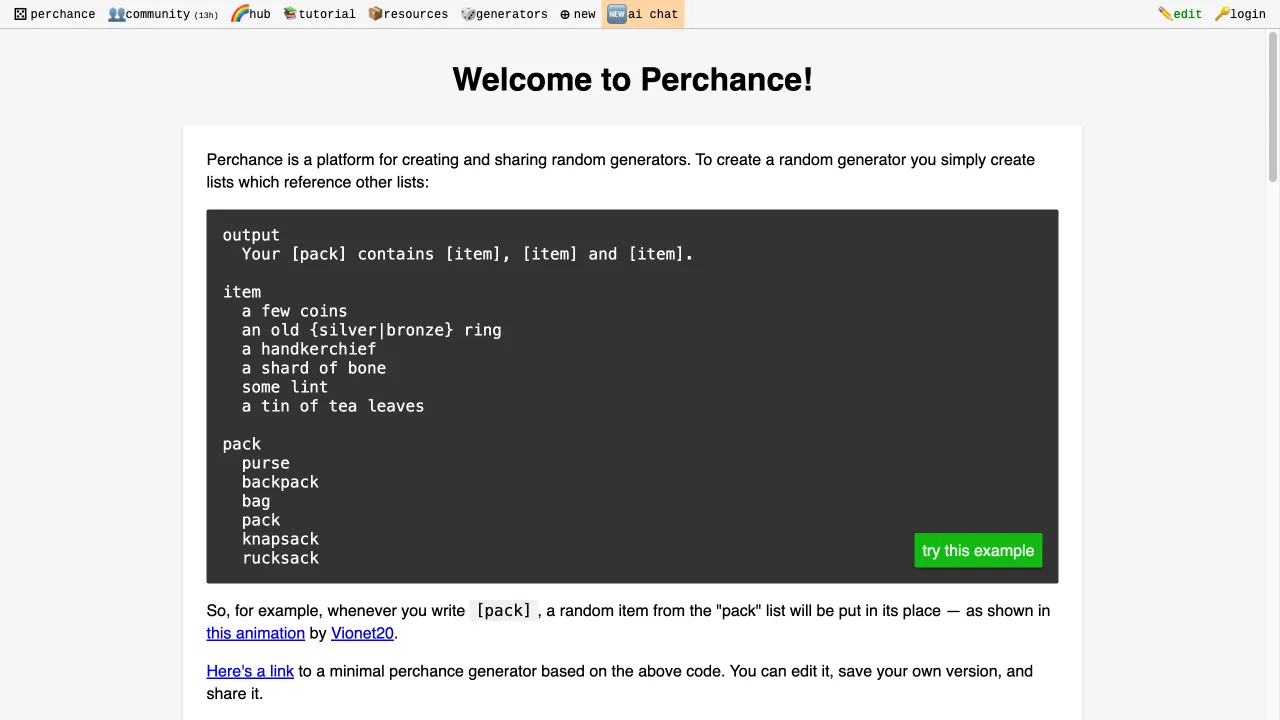Image resolution: width=1280 pixels, height=720 pixels.
Task: Click the plus circle new icon
Action: 565,14
